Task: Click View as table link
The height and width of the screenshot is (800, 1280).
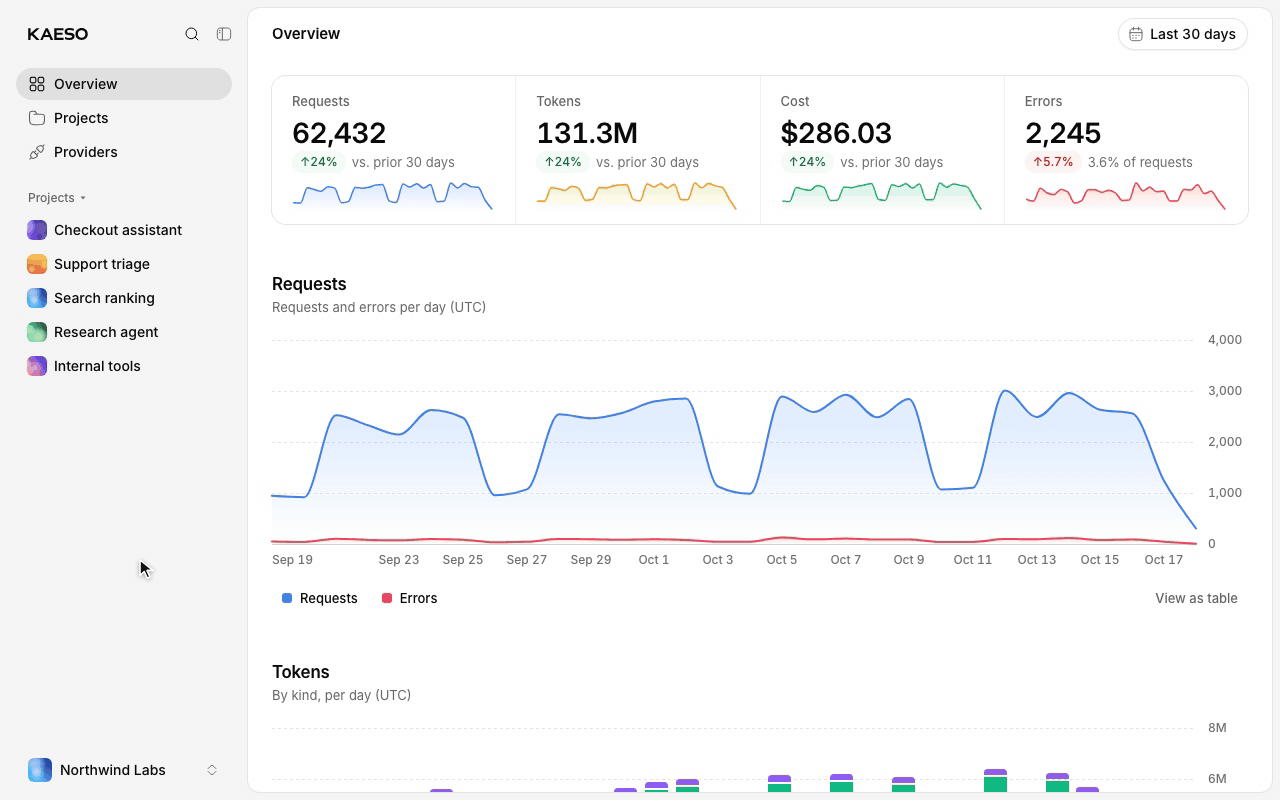Action: 1196,598
